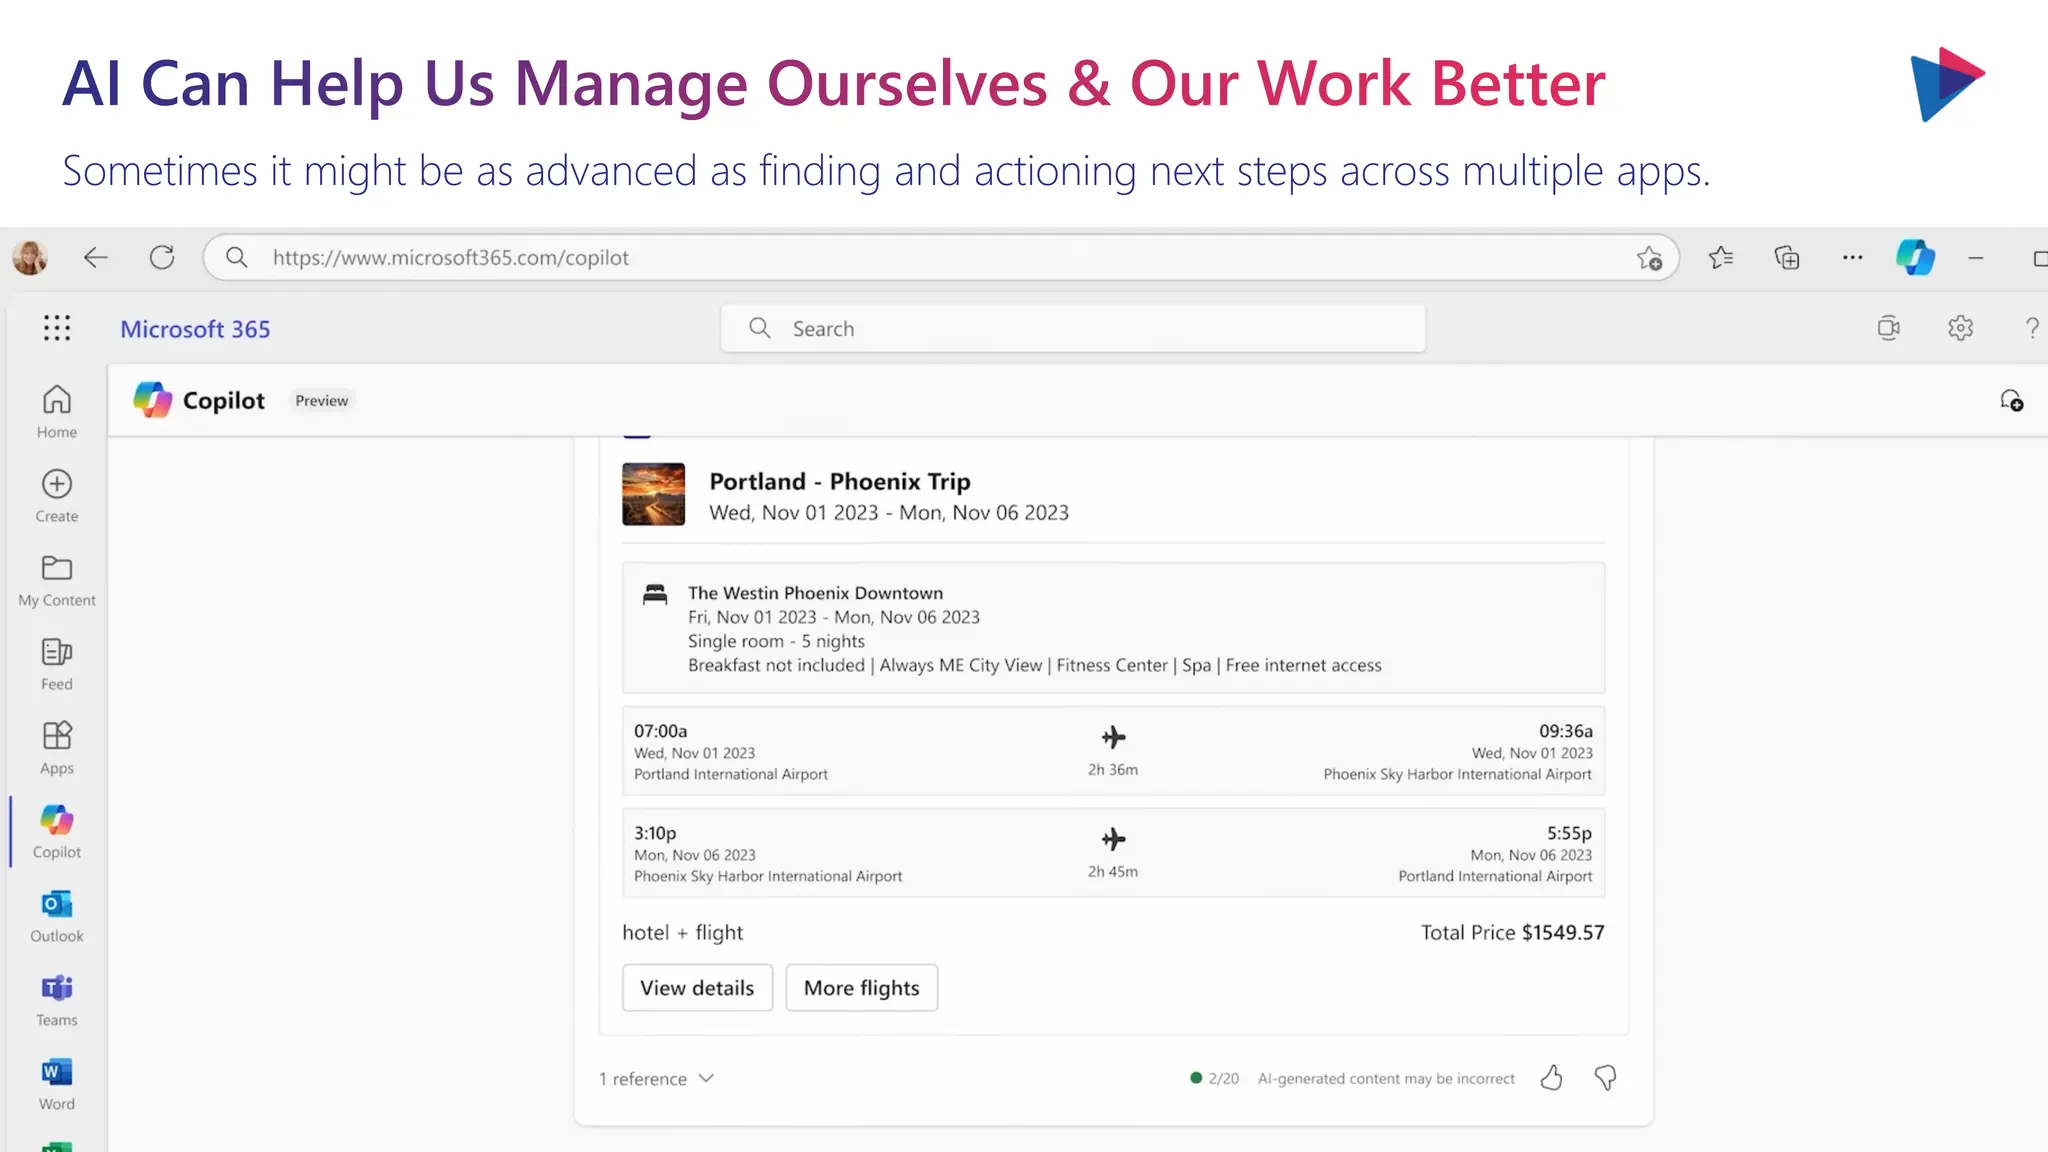The image size is (2048, 1152).
Task: Click the browser back arrow
Action: [x=95, y=258]
